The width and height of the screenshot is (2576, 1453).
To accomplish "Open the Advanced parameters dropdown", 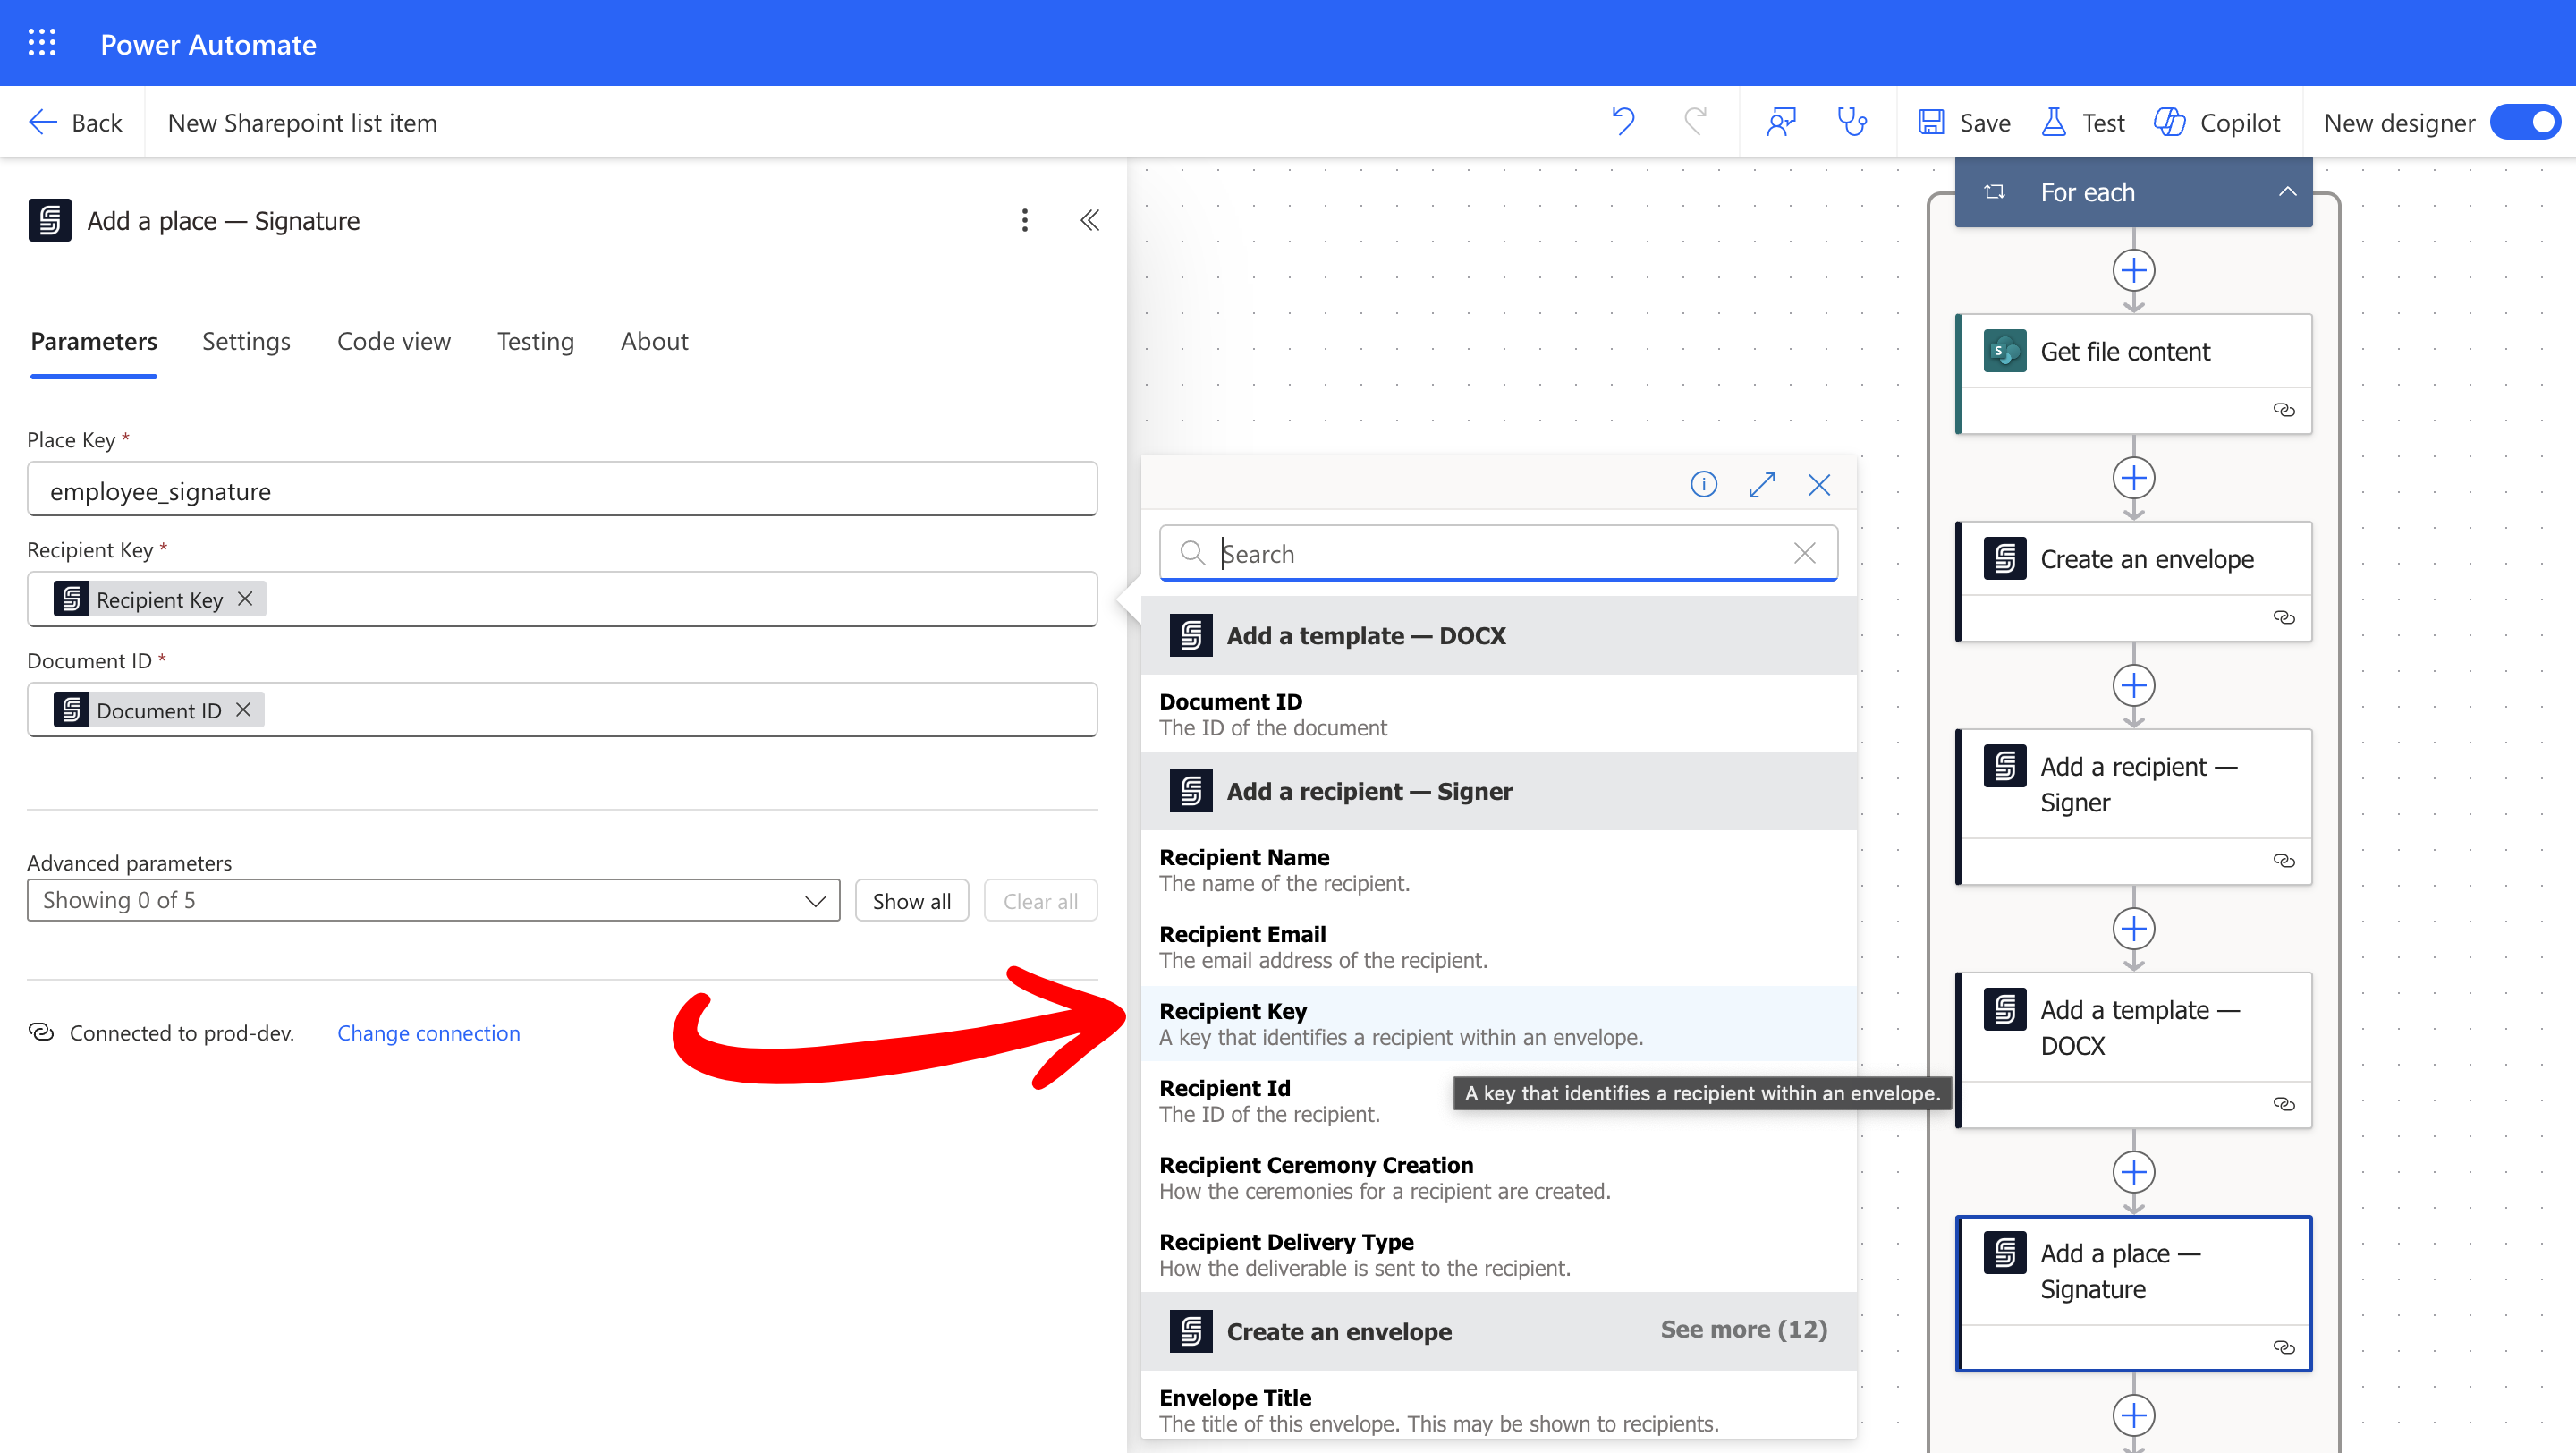I will 432,900.
